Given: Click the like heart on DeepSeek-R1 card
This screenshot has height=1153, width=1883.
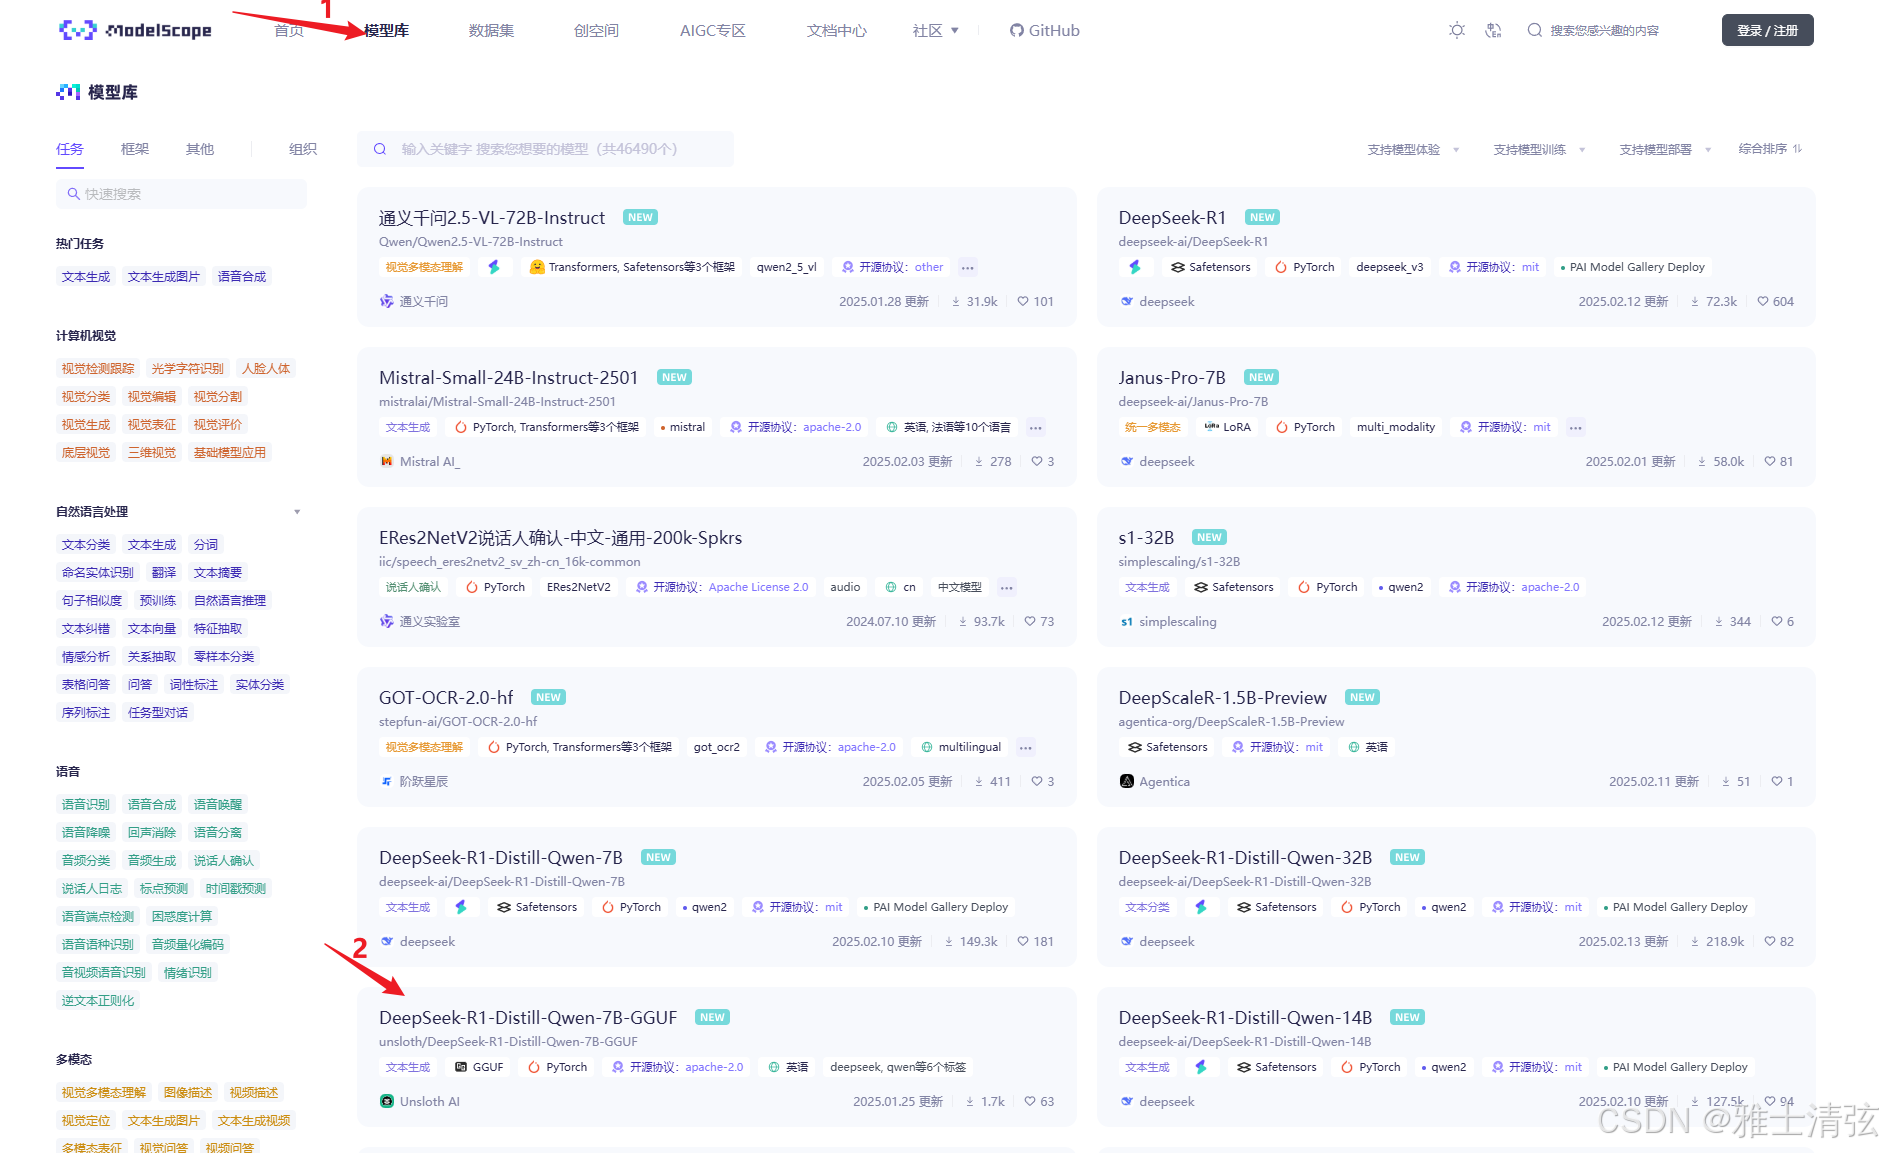Looking at the screenshot, I should click(x=1763, y=301).
